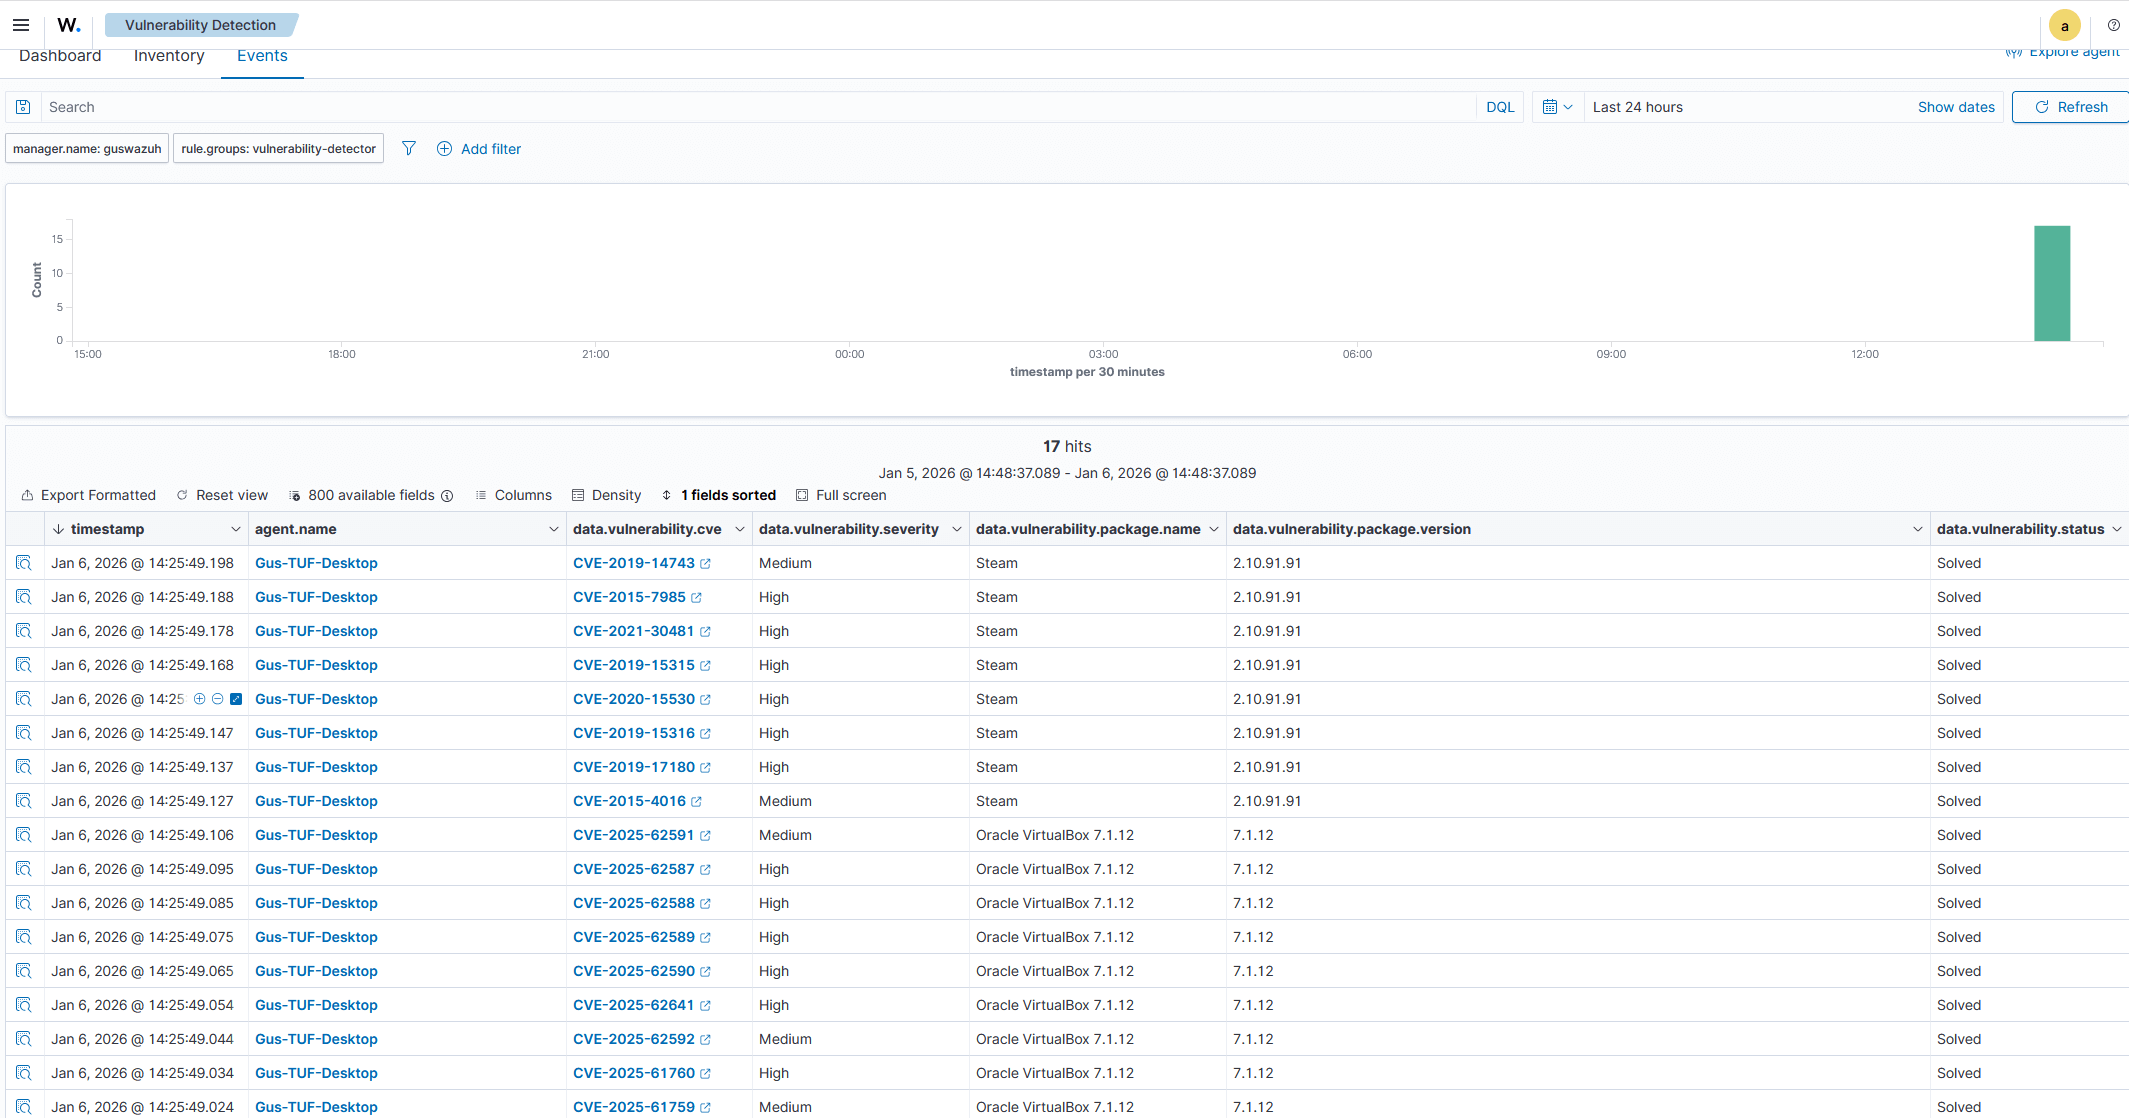Click the green histogram bar
The width and height of the screenshot is (2129, 1118).
click(2051, 283)
